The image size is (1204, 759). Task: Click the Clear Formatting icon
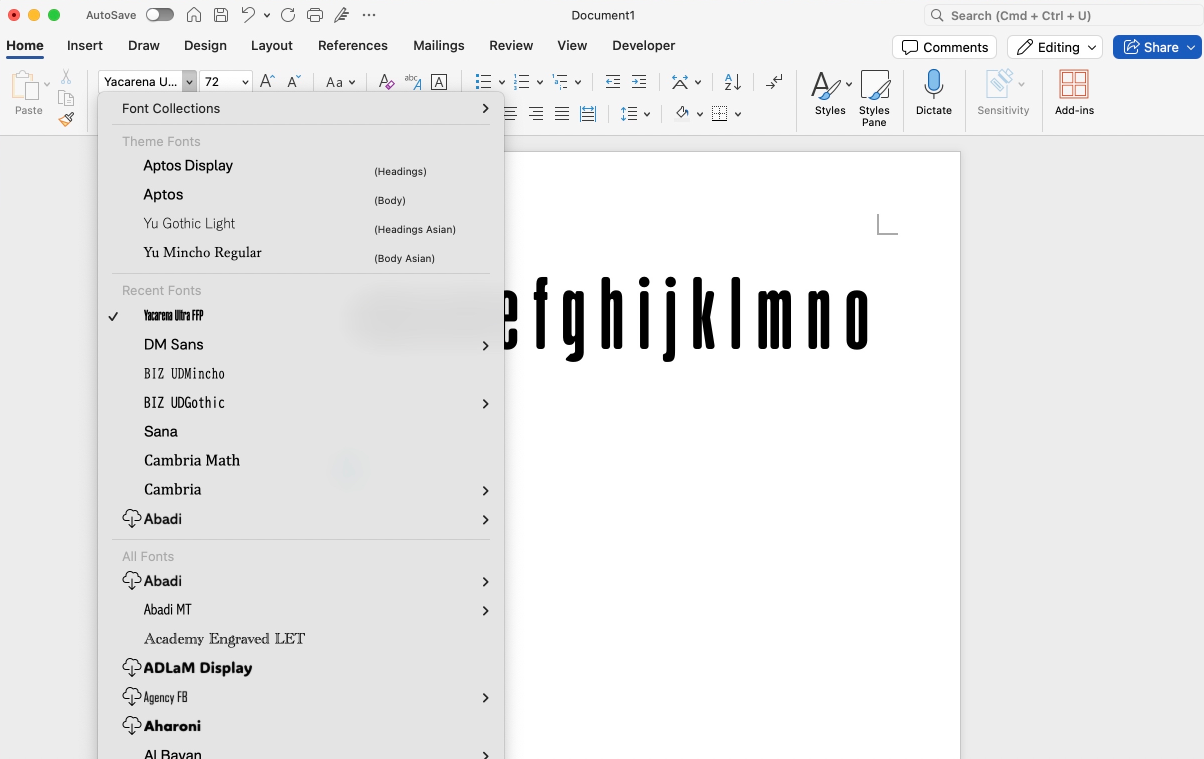(386, 83)
